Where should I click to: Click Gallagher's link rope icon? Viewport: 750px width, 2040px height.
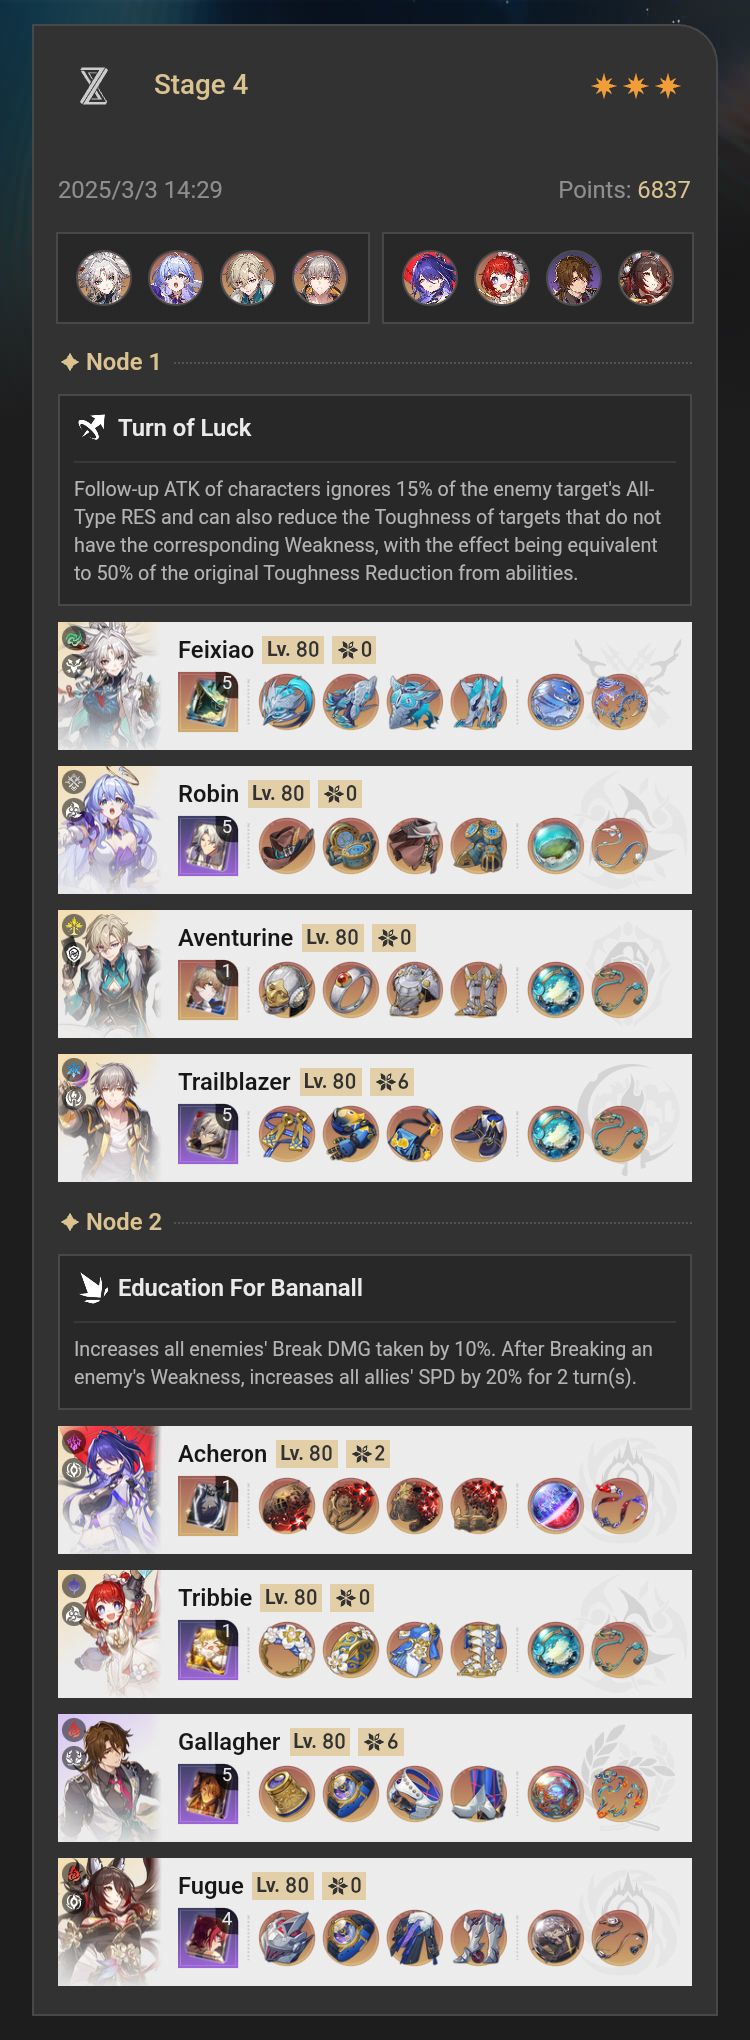pyautogui.click(x=619, y=1794)
